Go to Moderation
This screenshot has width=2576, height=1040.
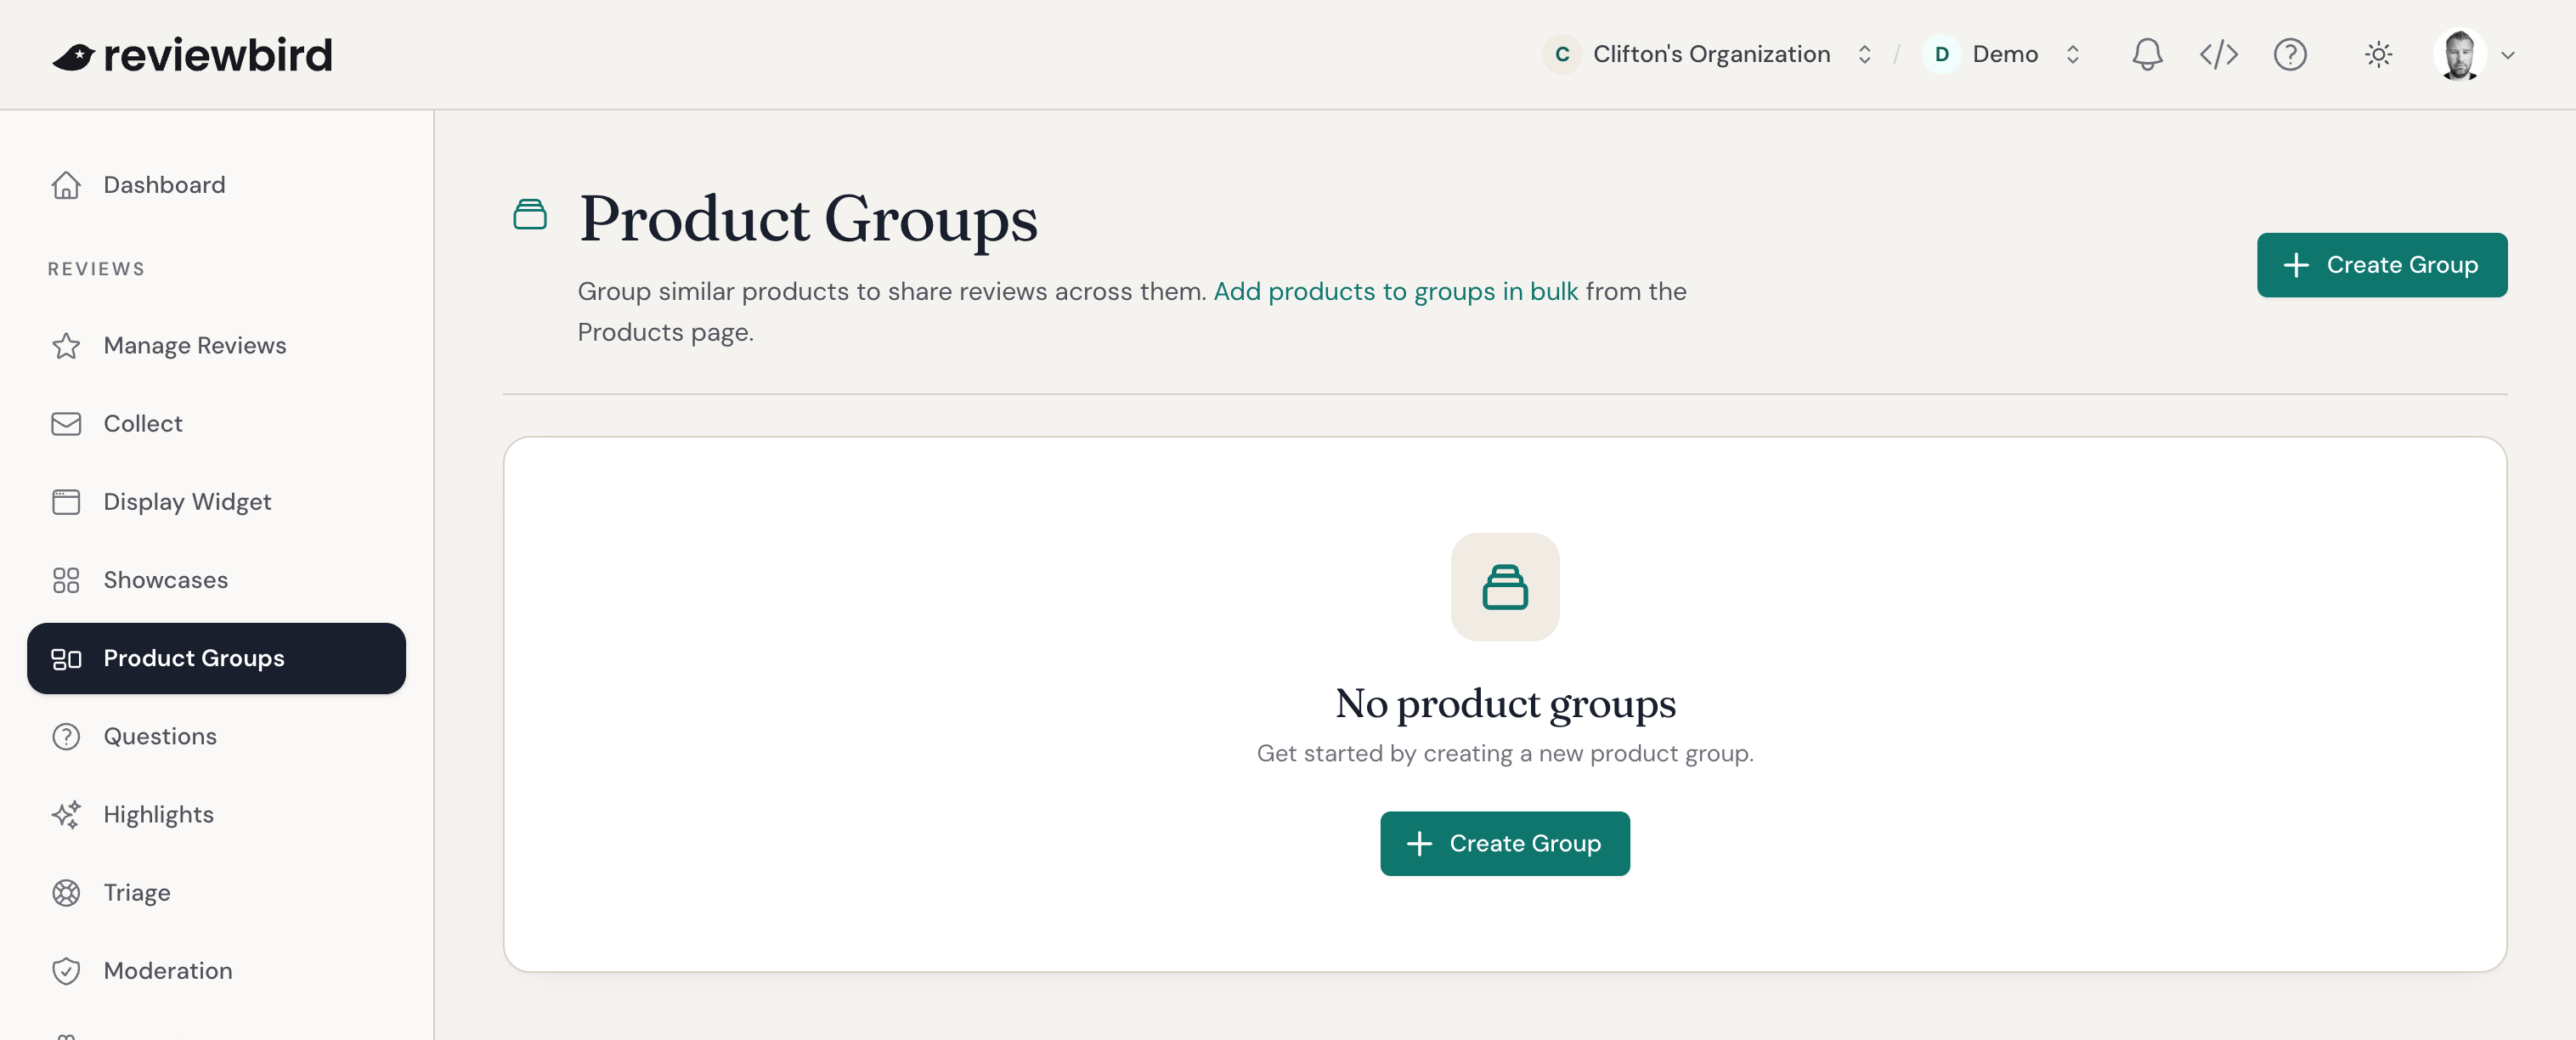[216, 971]
